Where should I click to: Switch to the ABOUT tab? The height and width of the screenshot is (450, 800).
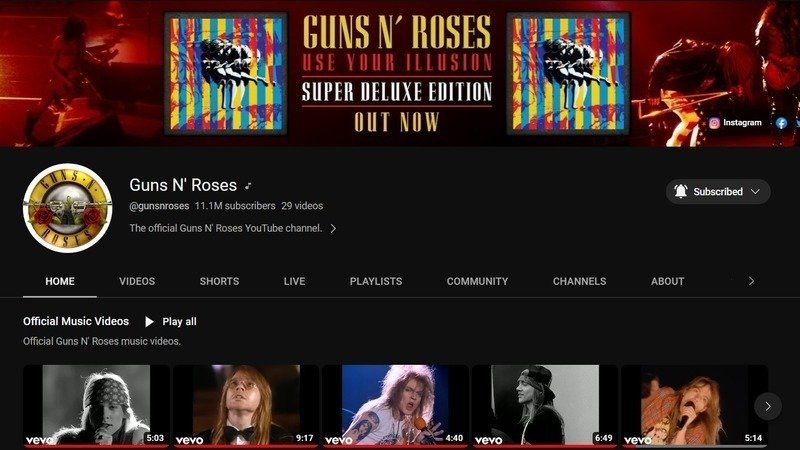[667, 281]
